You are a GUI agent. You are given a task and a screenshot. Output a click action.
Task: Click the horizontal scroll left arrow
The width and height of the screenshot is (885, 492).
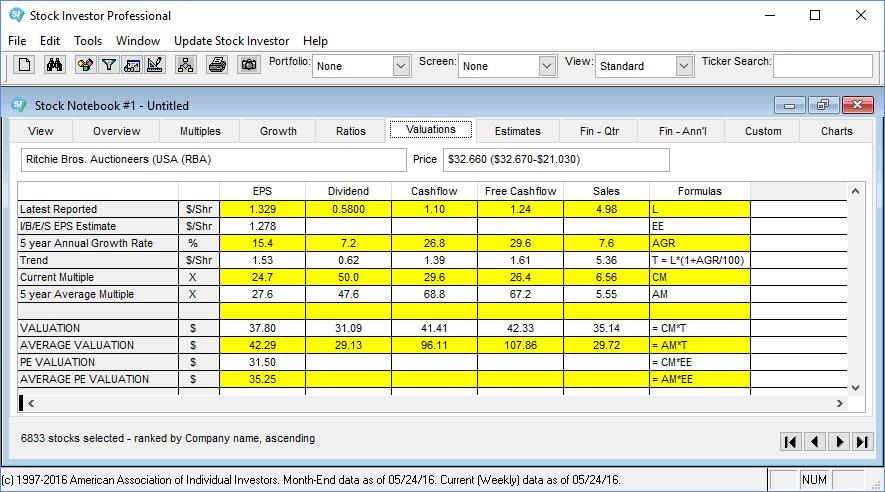coord(31,403)
